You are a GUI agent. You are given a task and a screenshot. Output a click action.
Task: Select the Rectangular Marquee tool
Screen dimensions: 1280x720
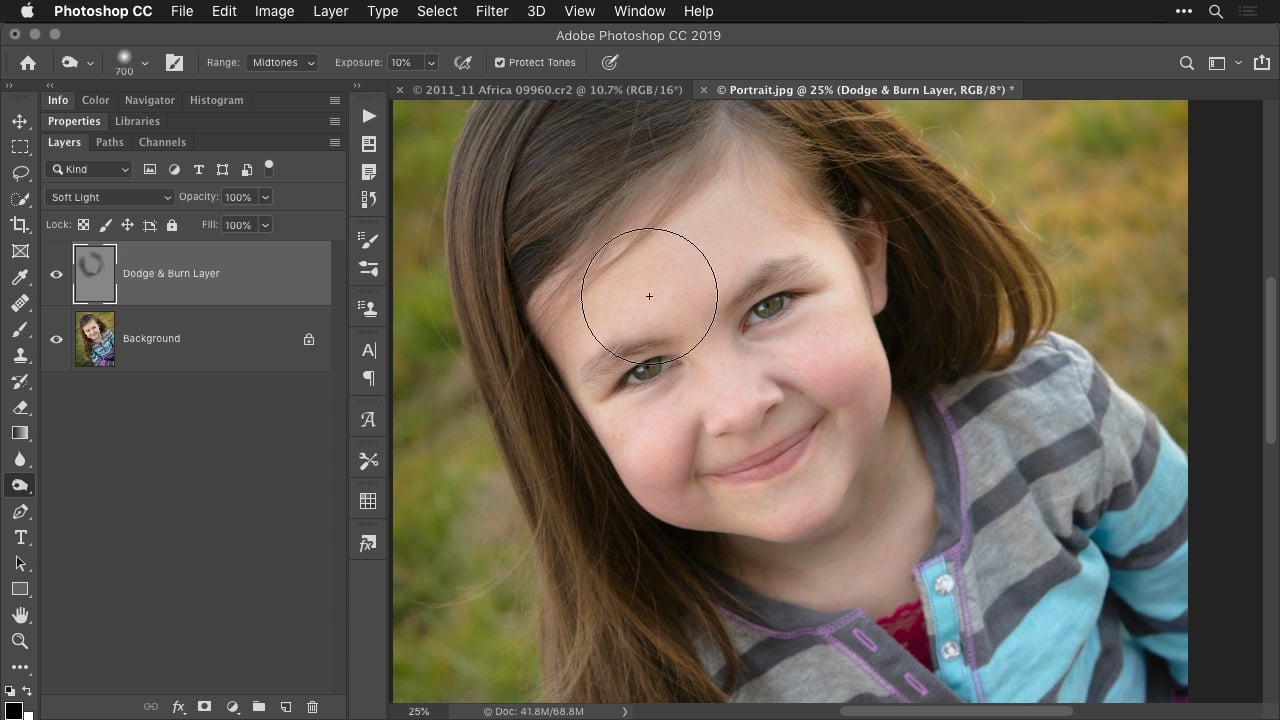(x=20, y=147)
